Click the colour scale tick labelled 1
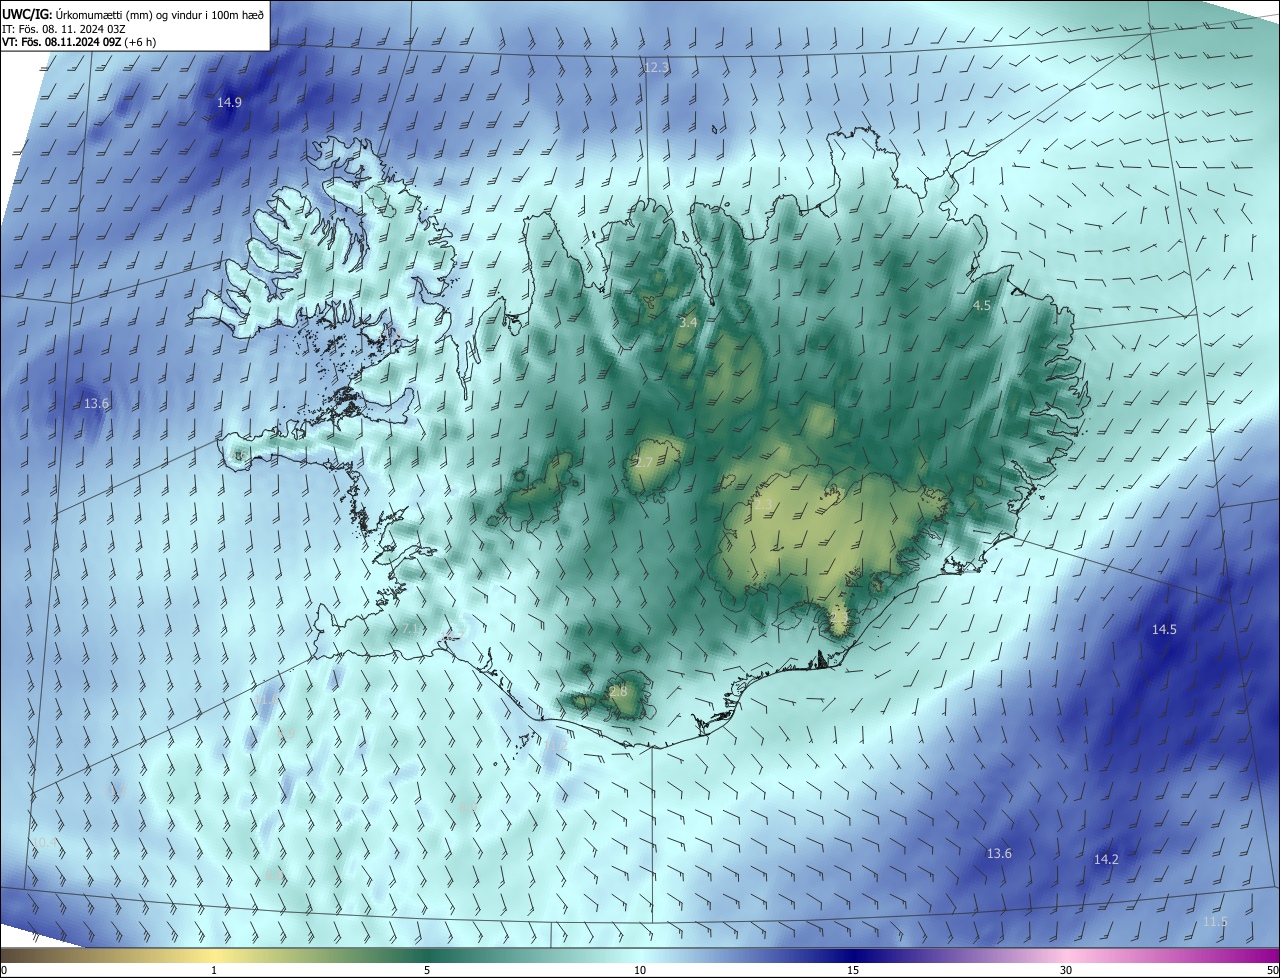1280x978 pixels. (x=214, y=971)
